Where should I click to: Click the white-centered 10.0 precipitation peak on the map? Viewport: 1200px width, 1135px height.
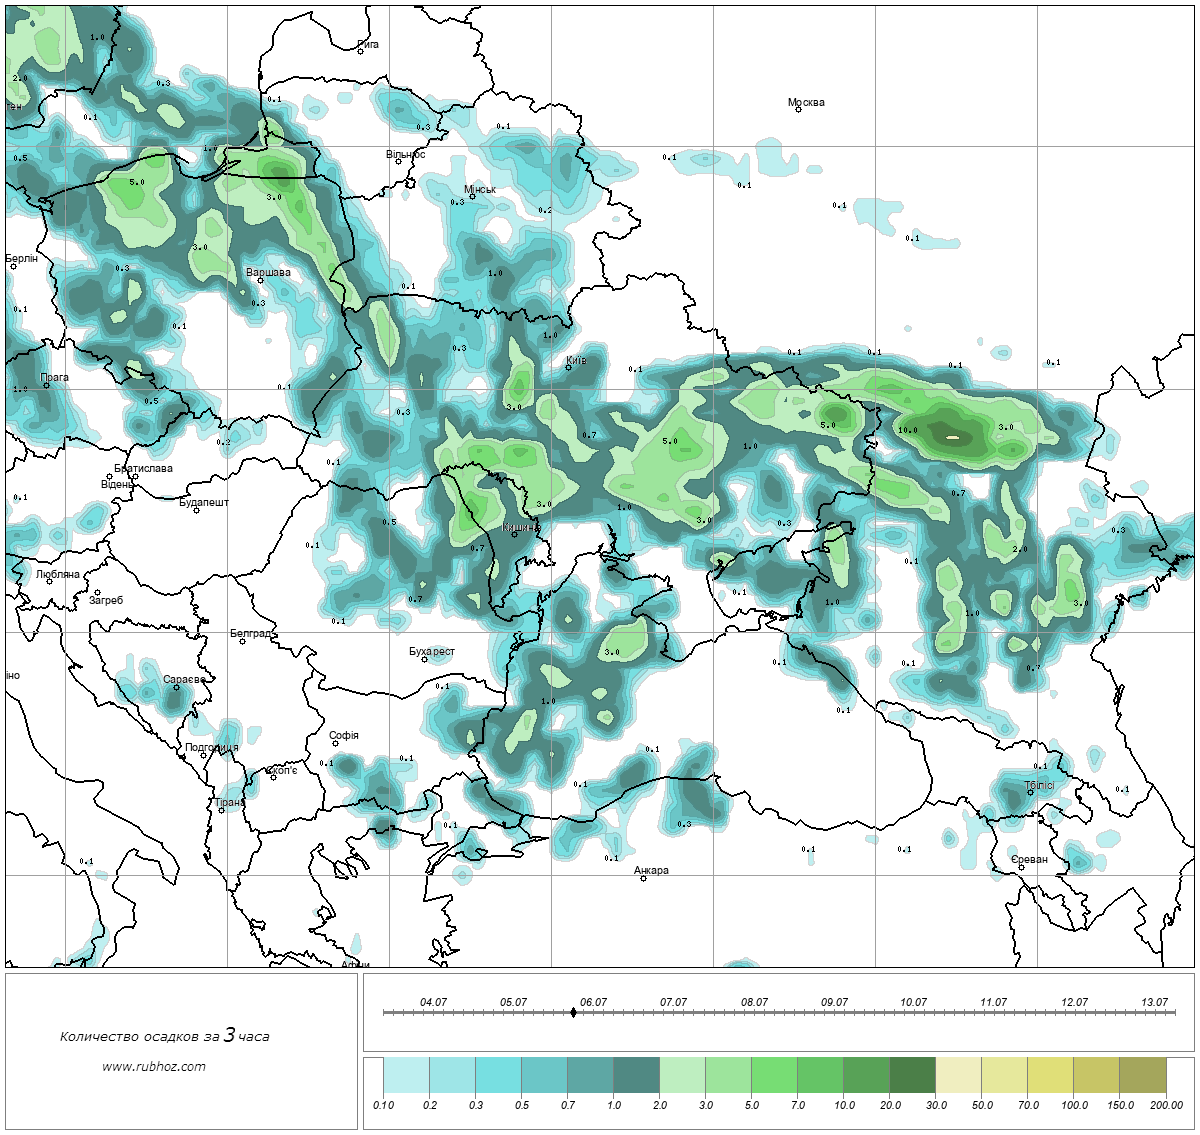953,436
